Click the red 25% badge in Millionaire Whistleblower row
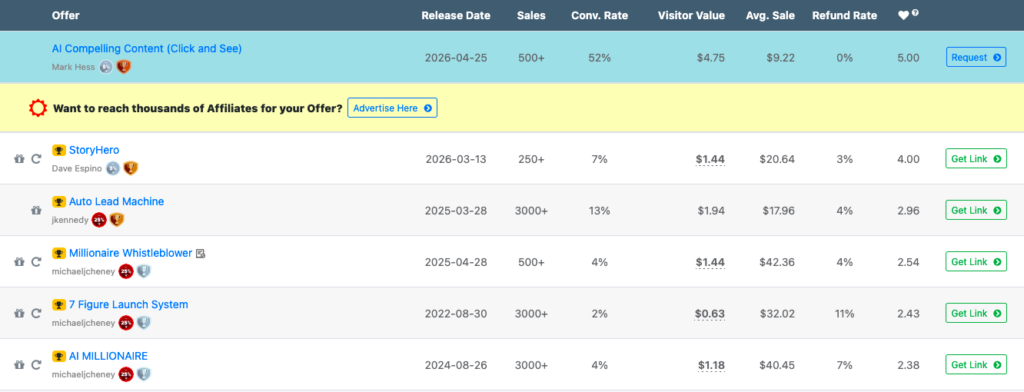 coord(126,271)
